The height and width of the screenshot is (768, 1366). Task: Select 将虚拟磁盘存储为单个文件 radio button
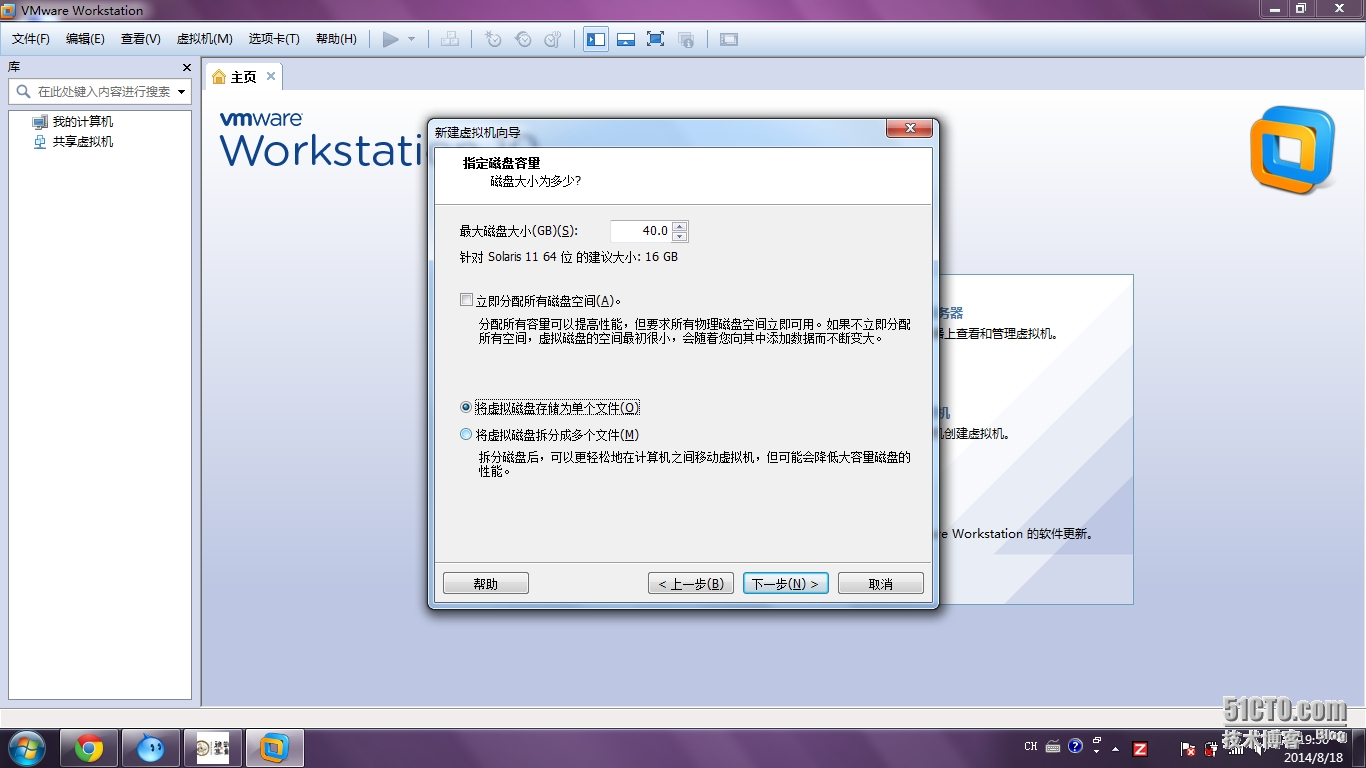click(x=466, y=408)
